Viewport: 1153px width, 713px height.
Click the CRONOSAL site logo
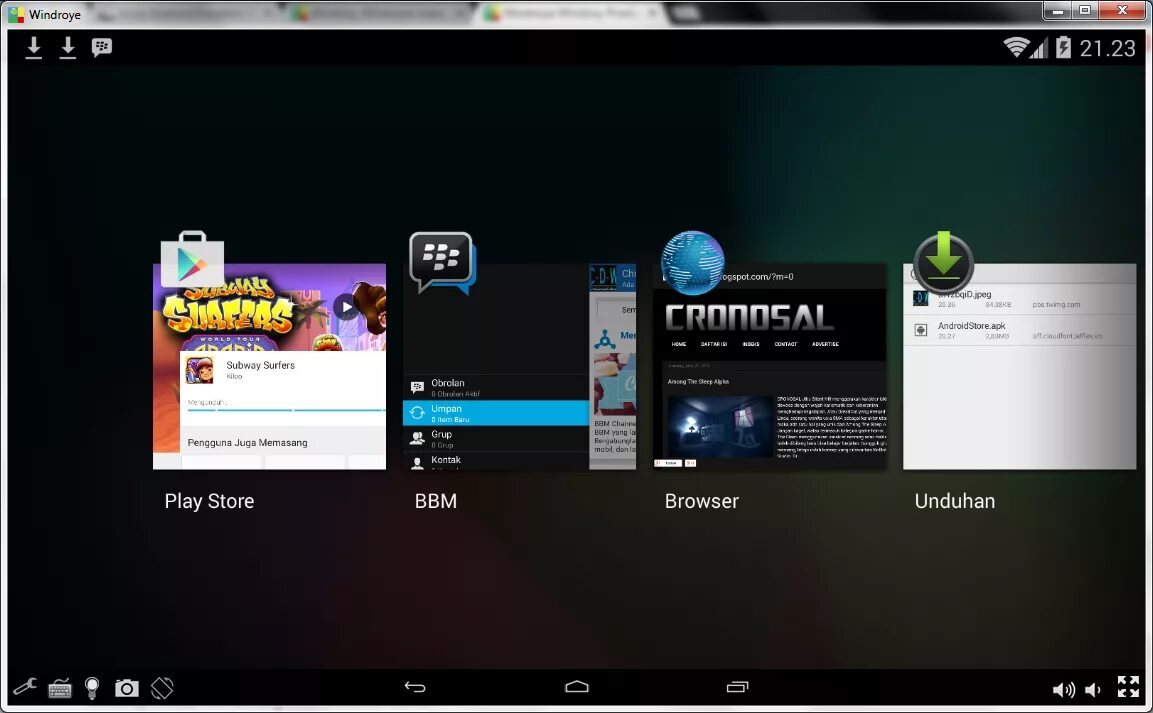(x=749, y=318)
